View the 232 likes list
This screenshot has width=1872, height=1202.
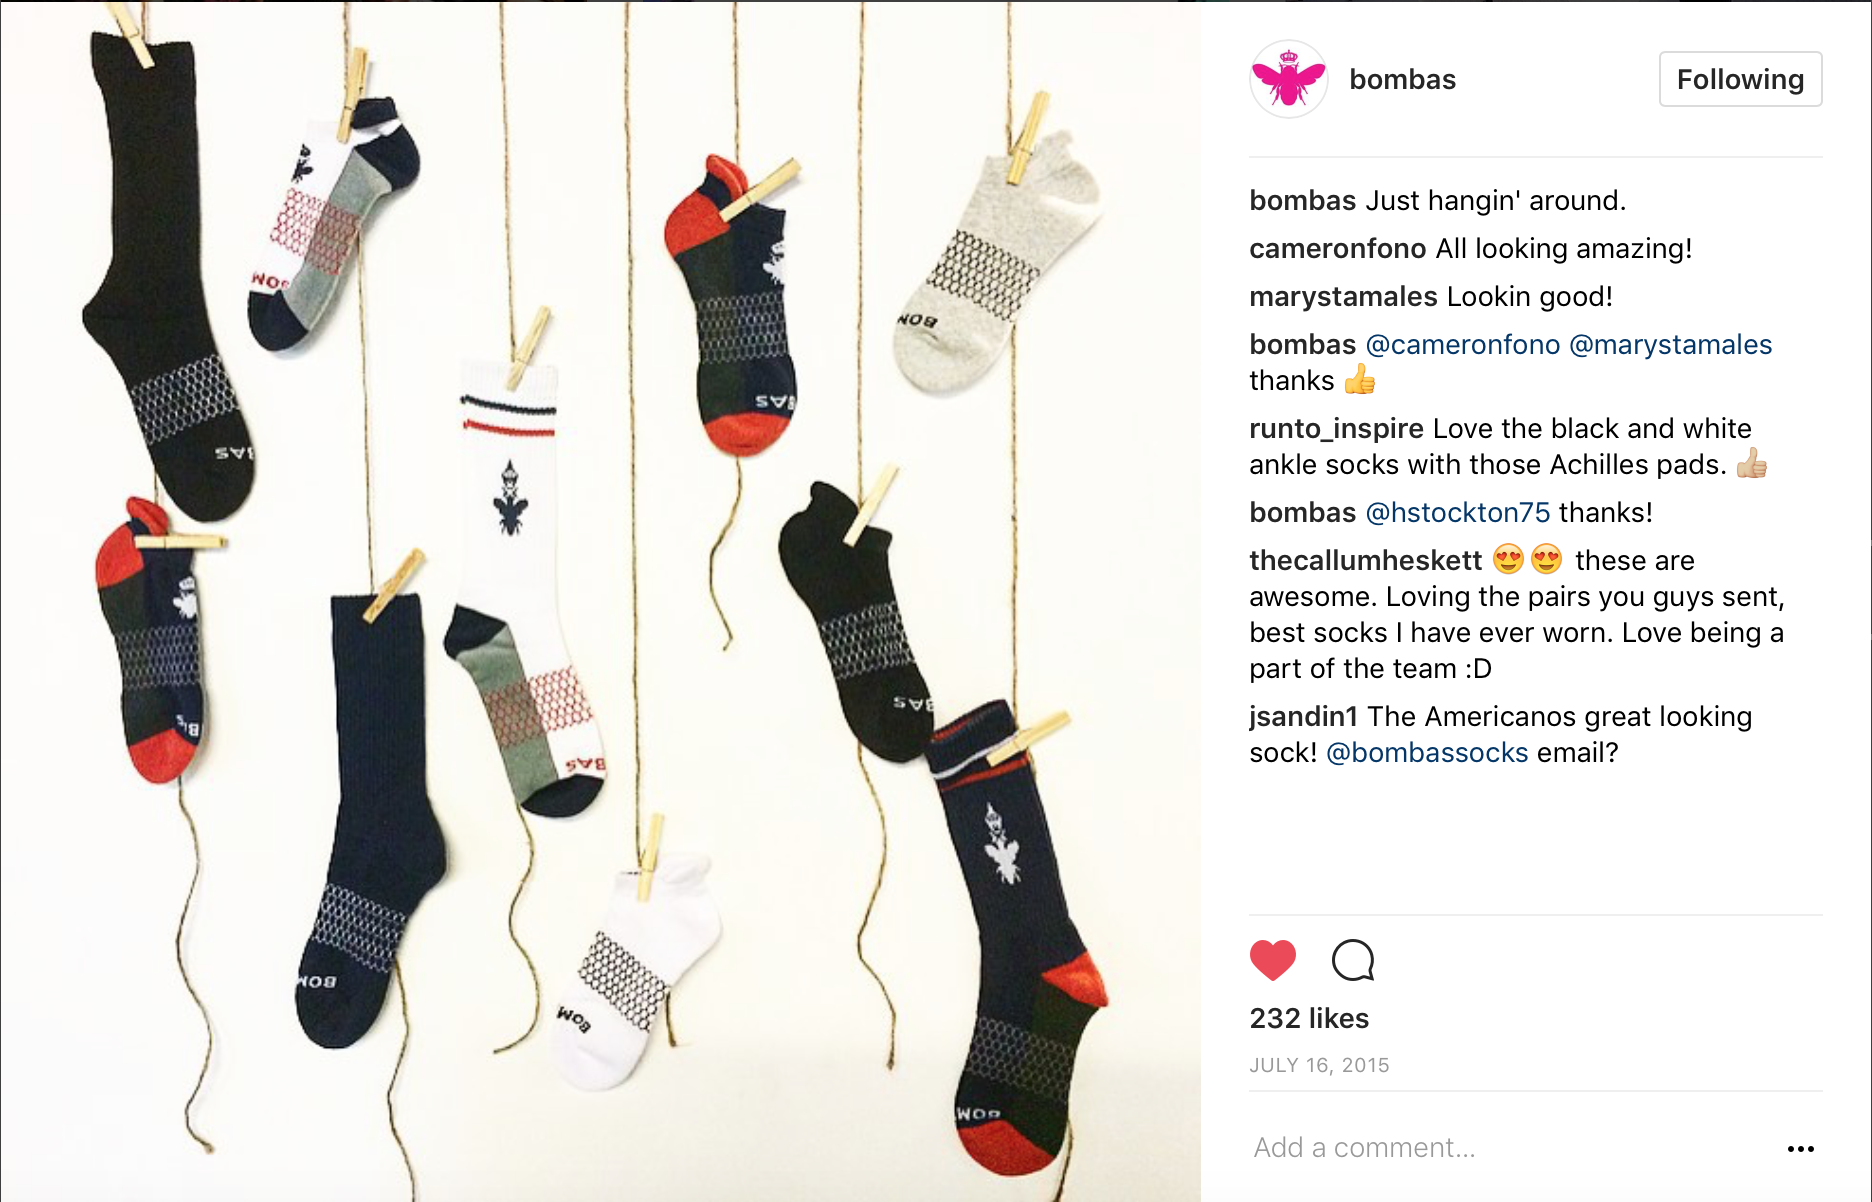click(1309, 1018)
